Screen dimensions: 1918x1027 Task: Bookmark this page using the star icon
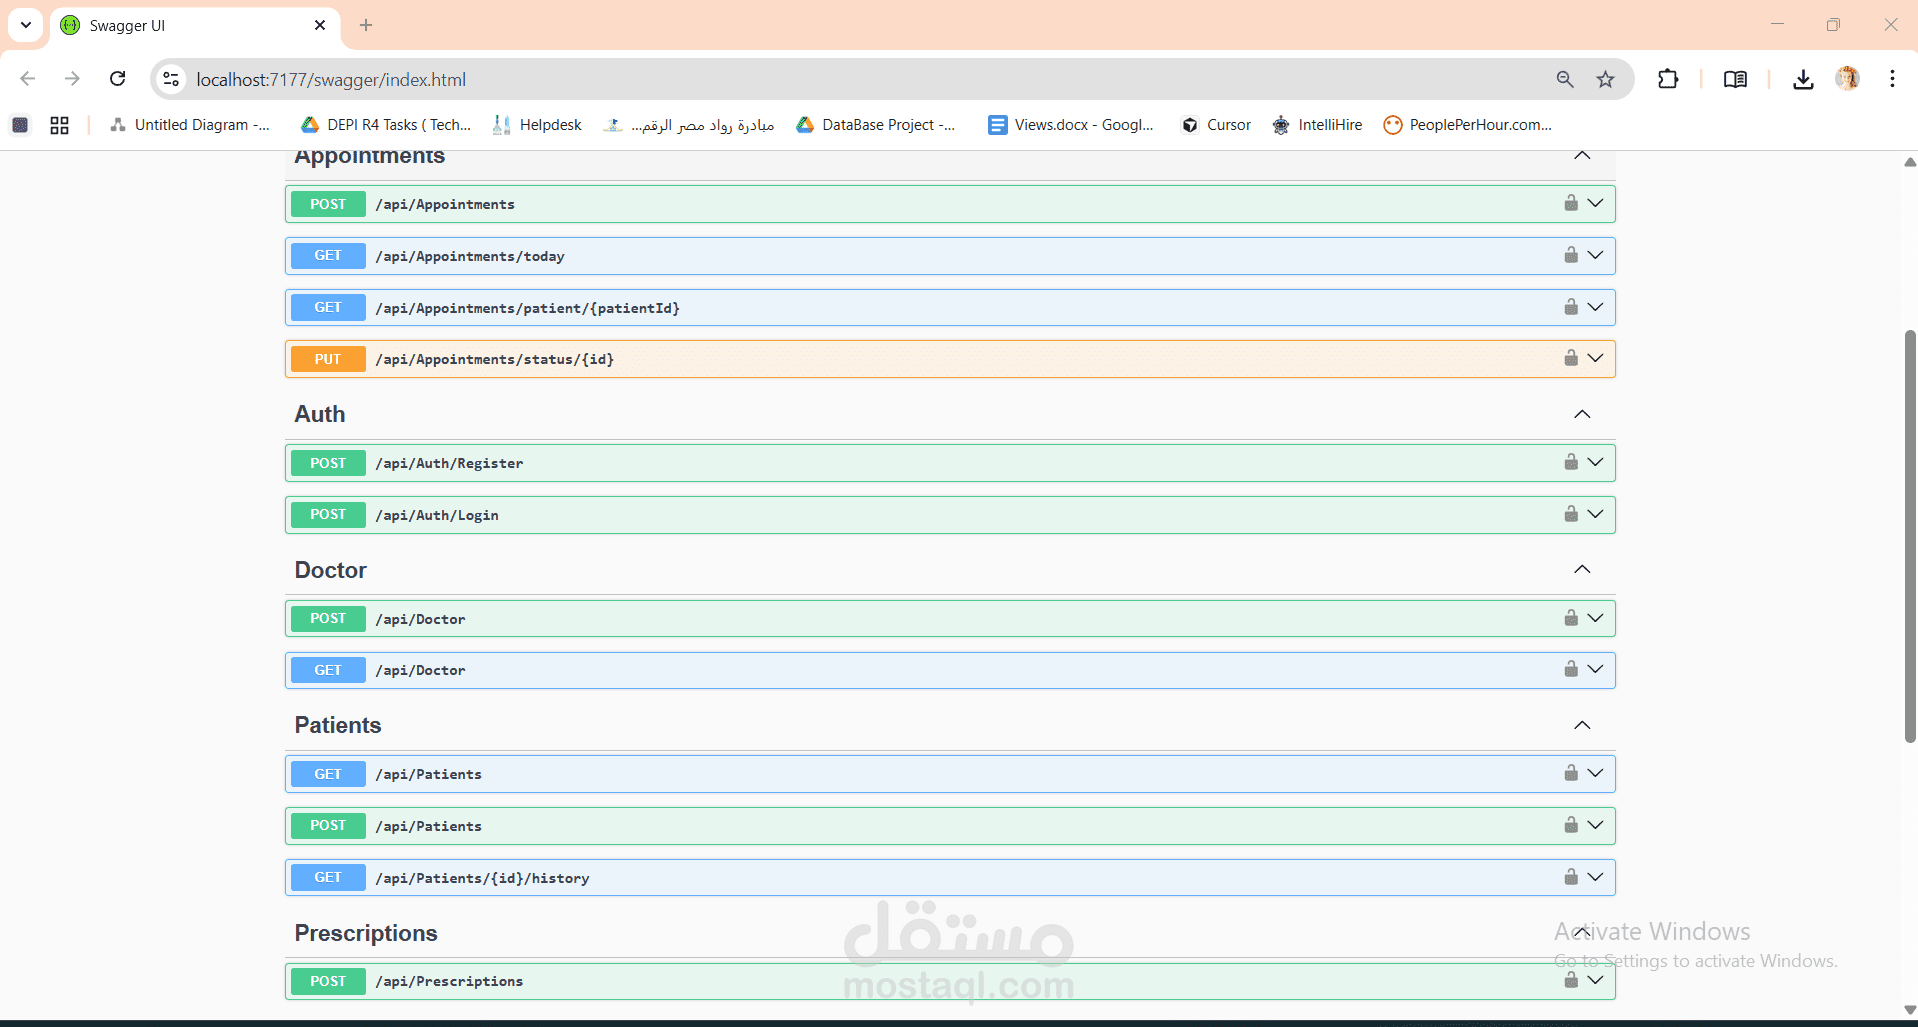pos(1606,79)
